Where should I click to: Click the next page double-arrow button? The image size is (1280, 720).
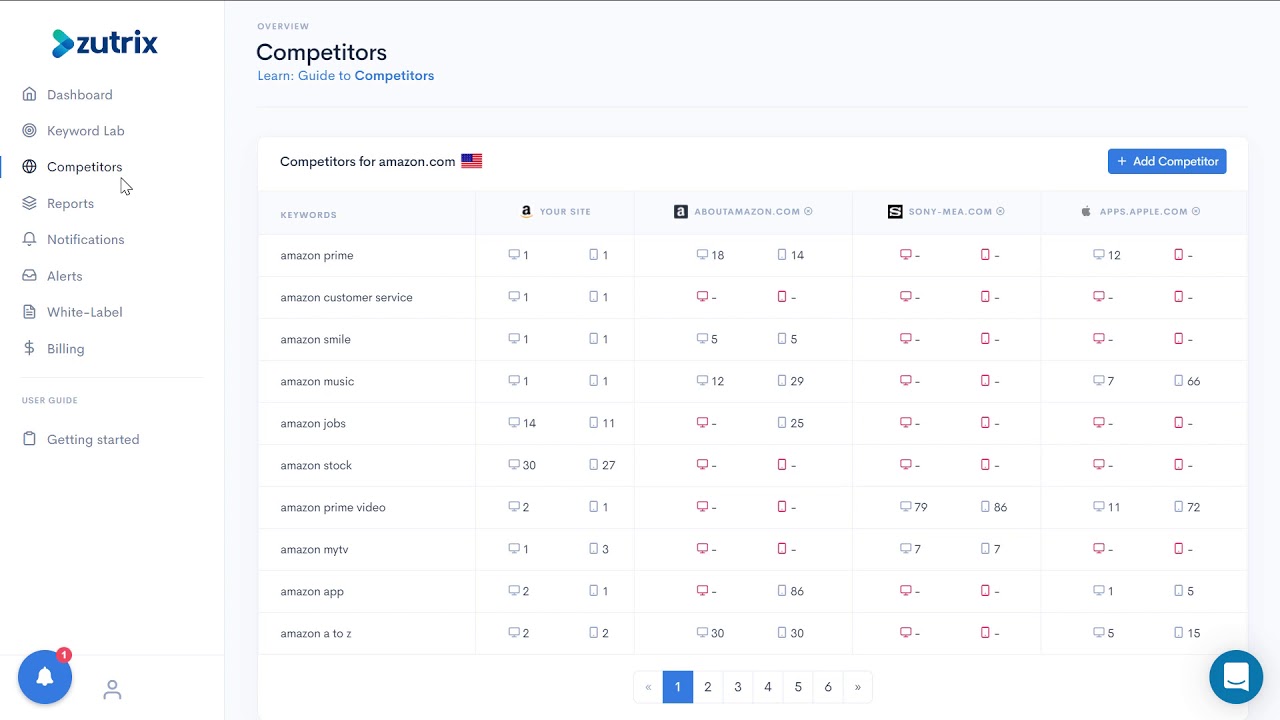(858, 687)
